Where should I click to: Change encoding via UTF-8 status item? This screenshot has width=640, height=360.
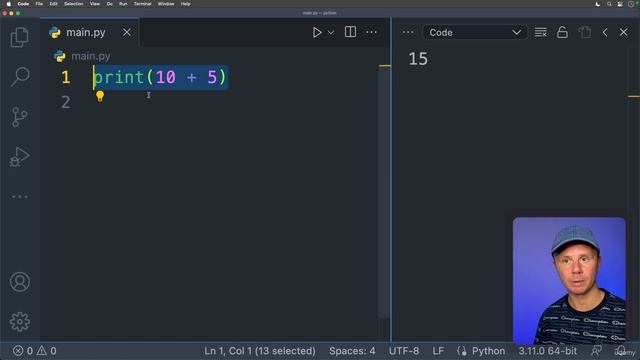pos(404,351)
